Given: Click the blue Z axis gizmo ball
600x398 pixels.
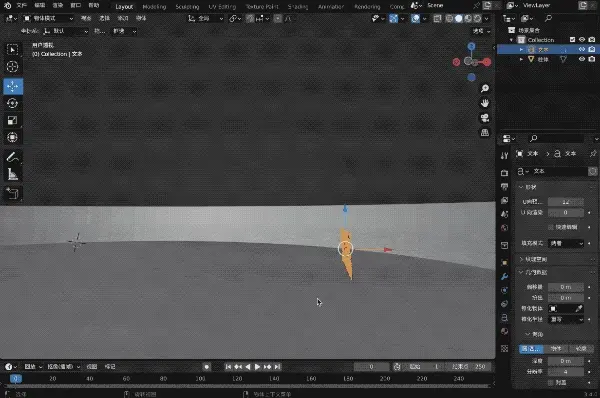Looking at the screenshot, I should pos(471,46).
